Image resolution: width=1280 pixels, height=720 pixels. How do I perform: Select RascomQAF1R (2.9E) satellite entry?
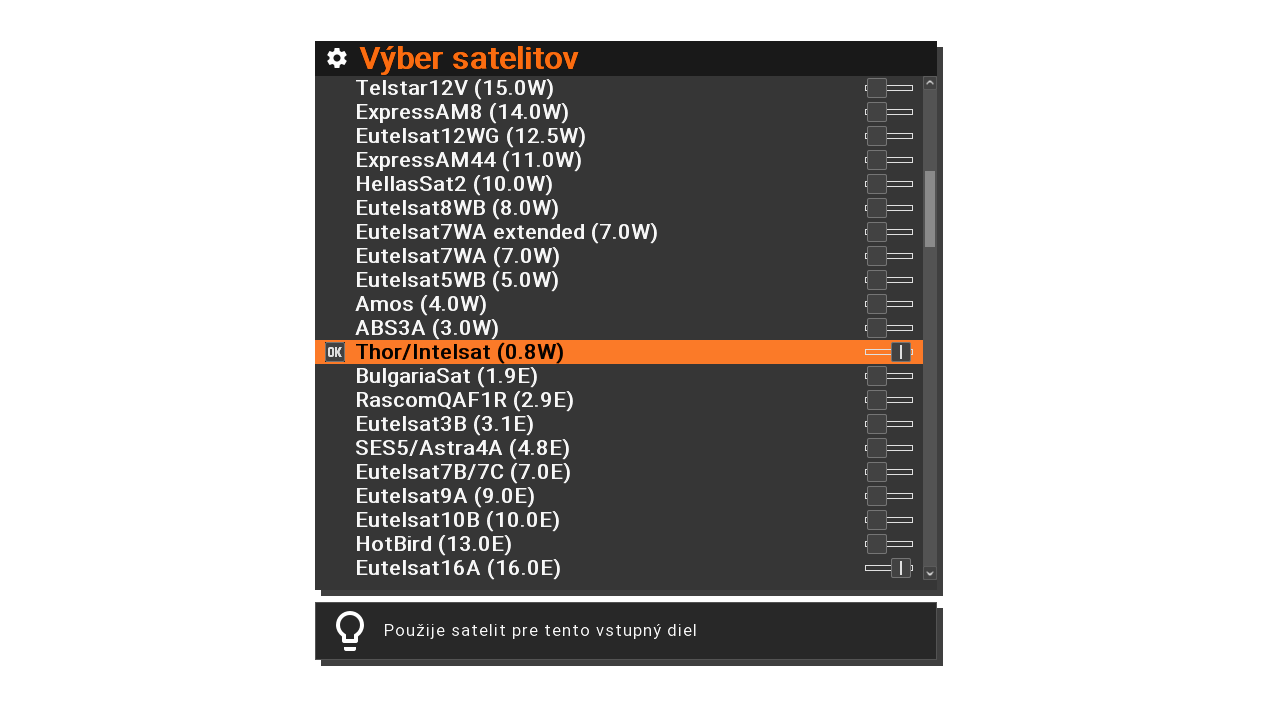464,400
